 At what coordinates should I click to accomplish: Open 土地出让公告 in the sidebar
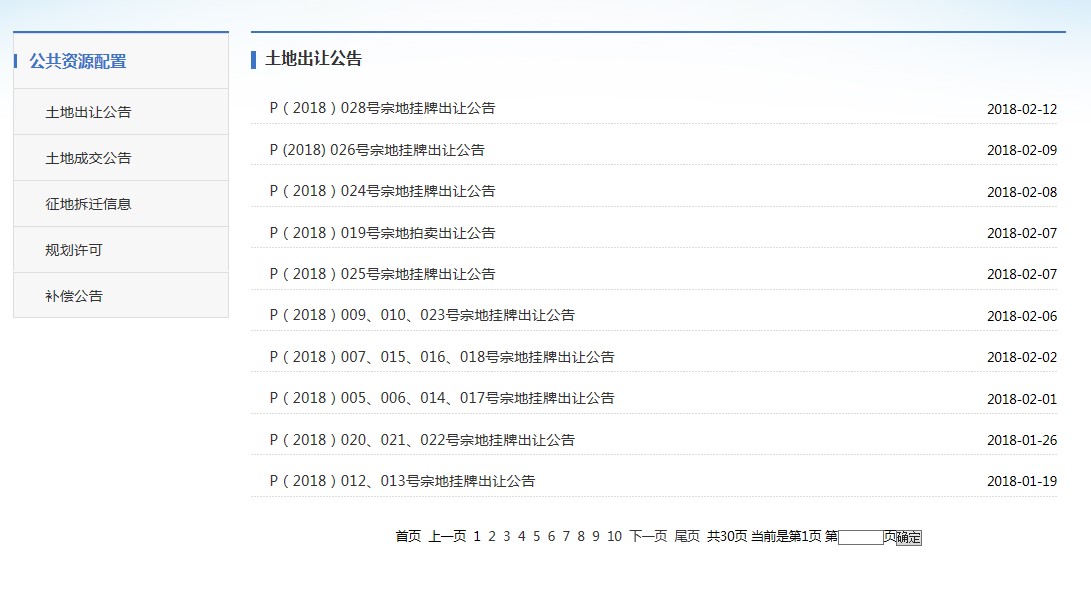coord(88,112)
